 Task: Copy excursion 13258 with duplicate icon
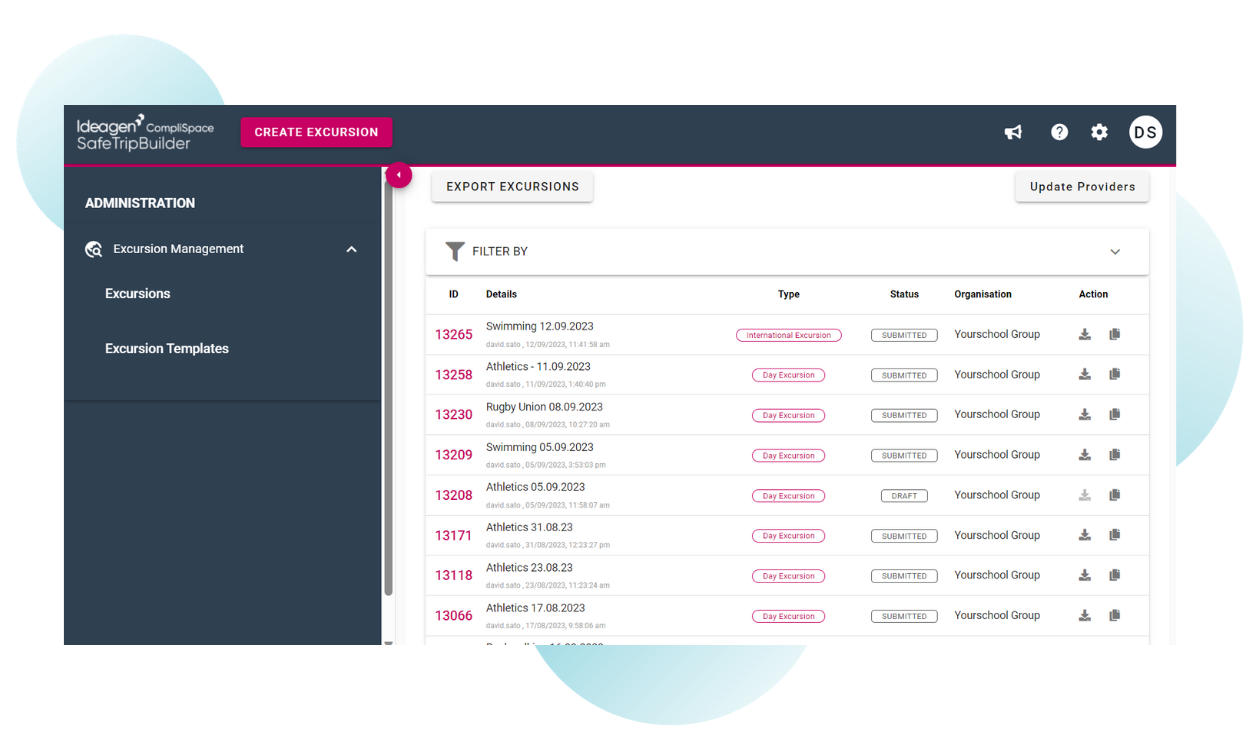click(1115, 375)
